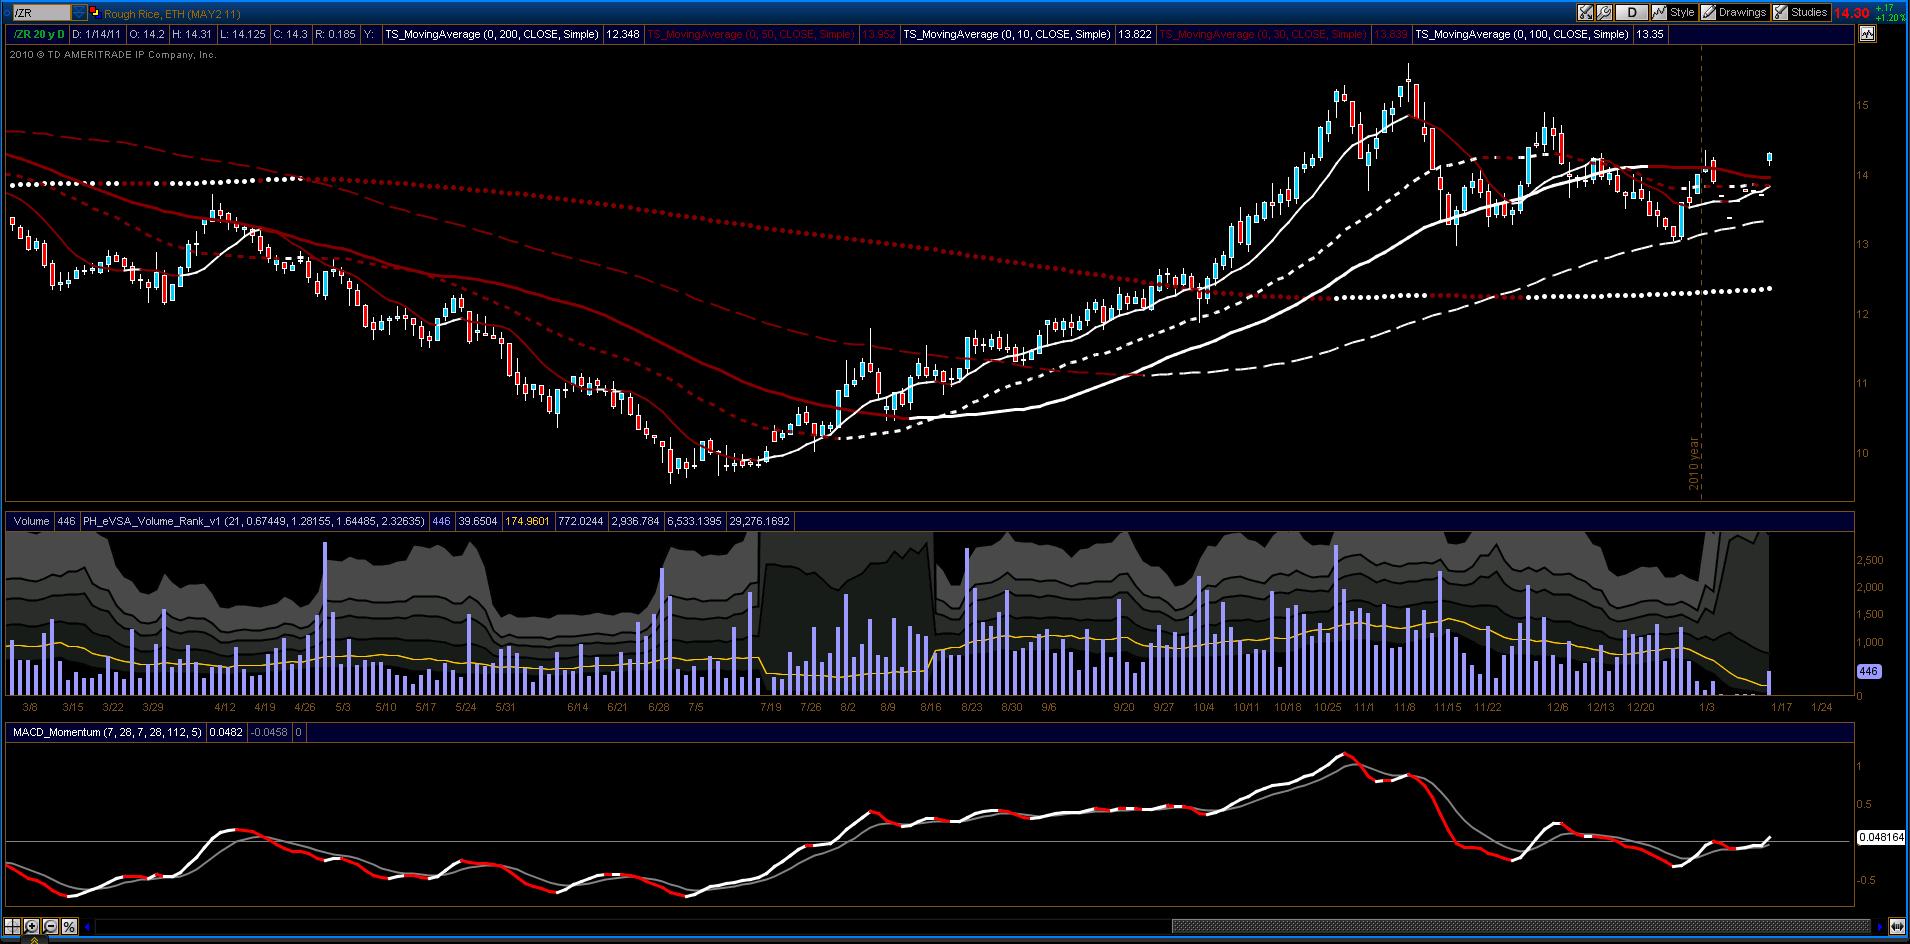Click the D: 1/14/11 date readout
The height and width of the screenshot is (944, 1910).
(x=95, y=34)
